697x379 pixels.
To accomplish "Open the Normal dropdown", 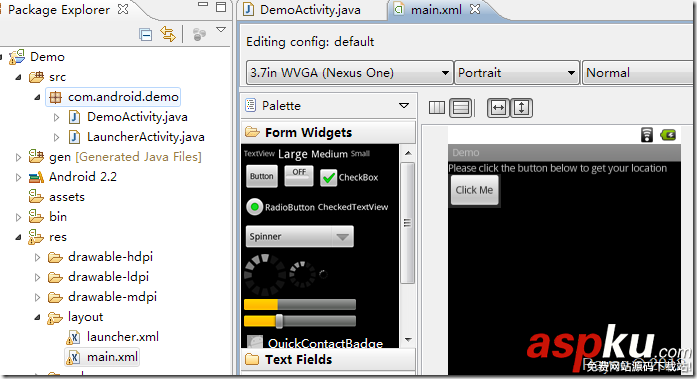I will (638, 72).
